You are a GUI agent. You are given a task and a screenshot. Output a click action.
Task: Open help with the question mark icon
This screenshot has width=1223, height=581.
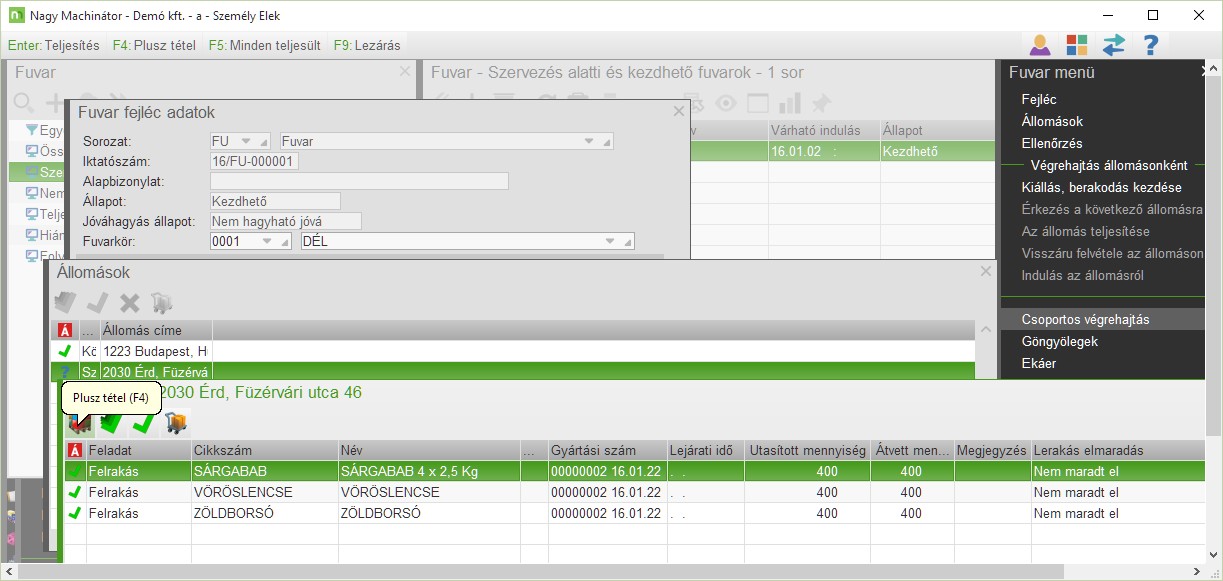pos(1151,45)
